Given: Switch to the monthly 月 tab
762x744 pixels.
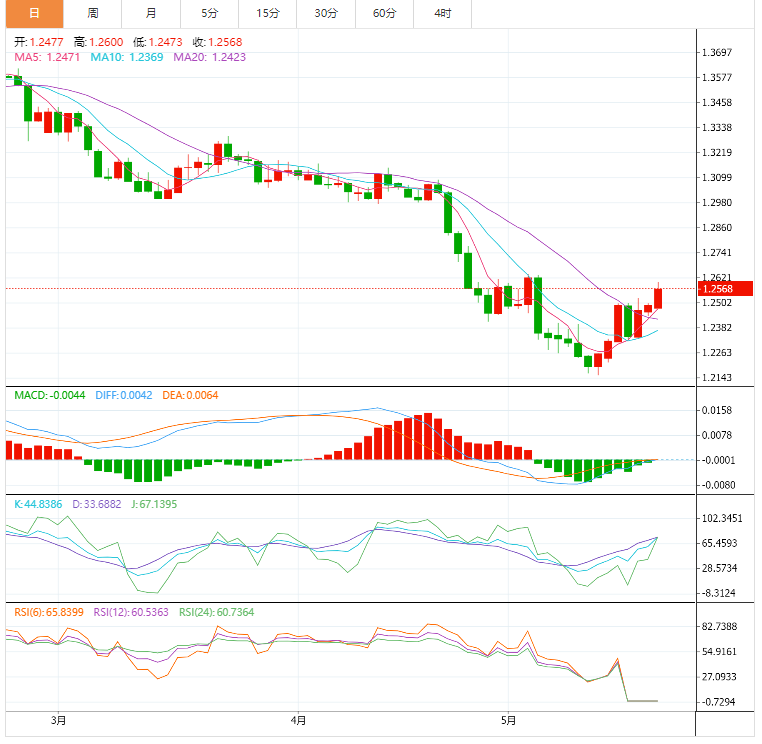Looking at the screenshot, I should (151, 14).
